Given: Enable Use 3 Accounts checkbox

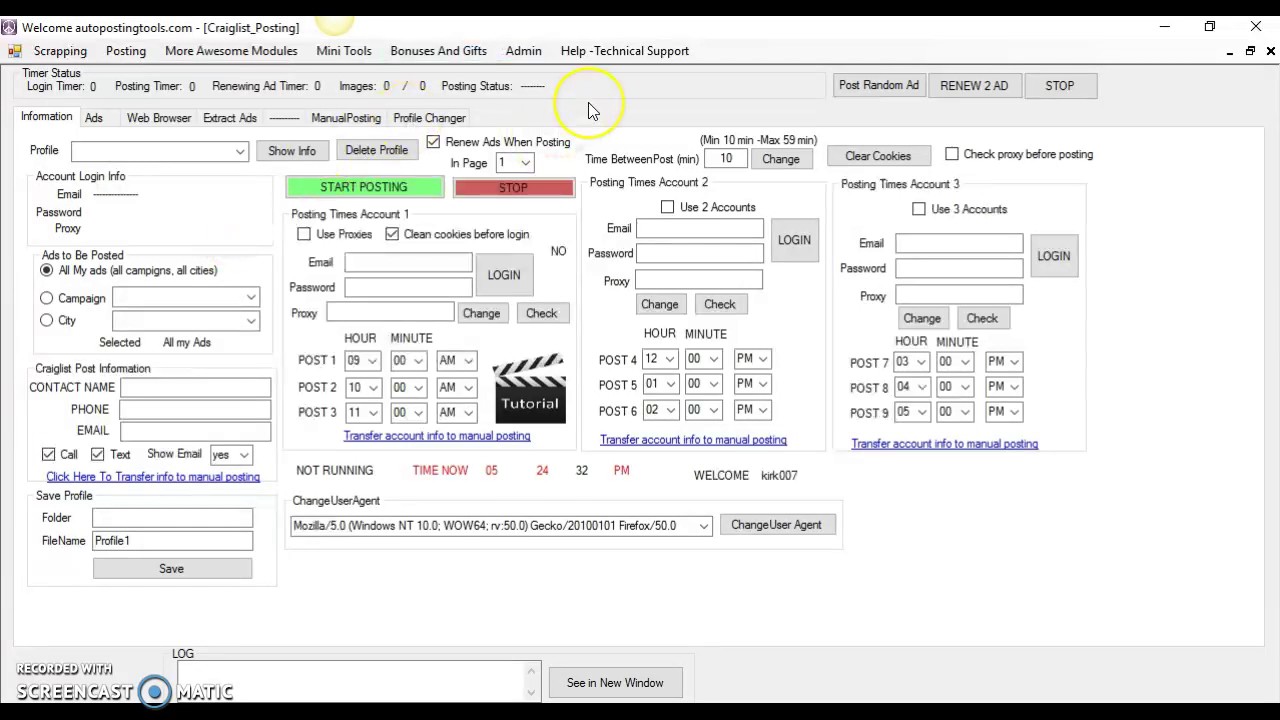Looking at the screenshot, I should [x=919, y=209].
